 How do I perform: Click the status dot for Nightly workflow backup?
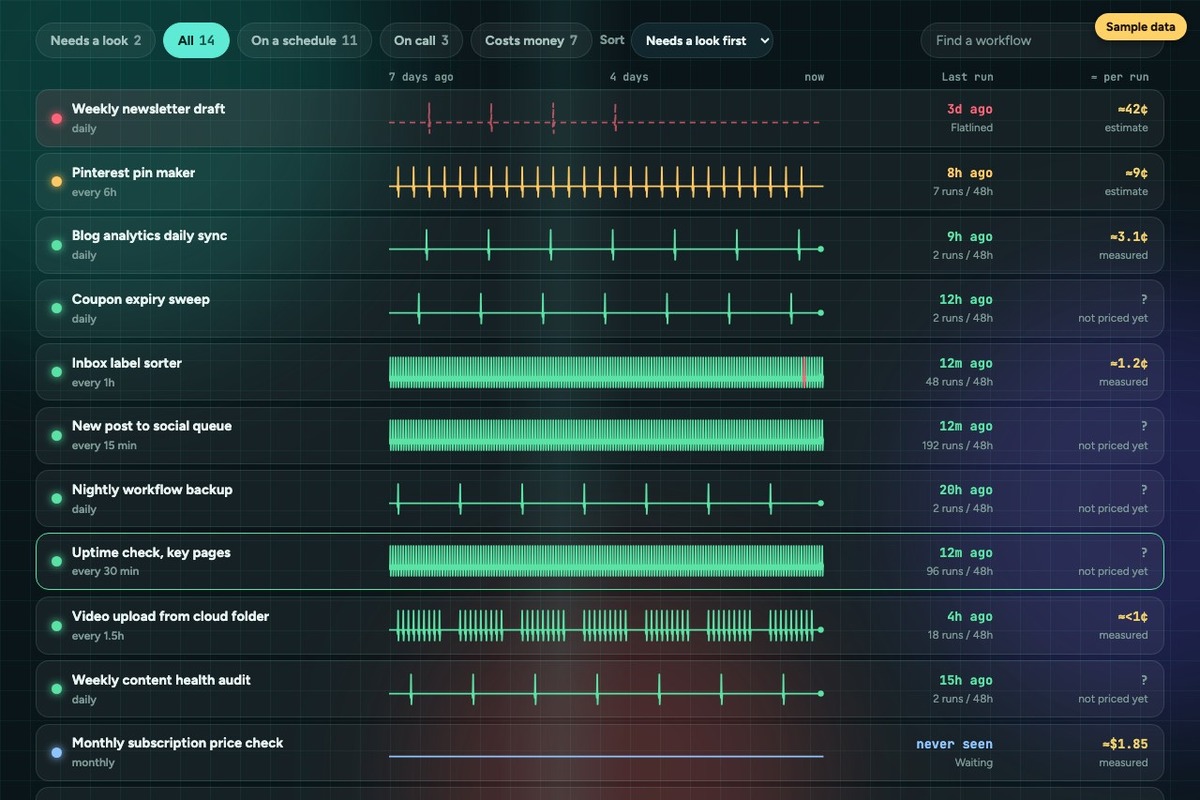[56, 499]
